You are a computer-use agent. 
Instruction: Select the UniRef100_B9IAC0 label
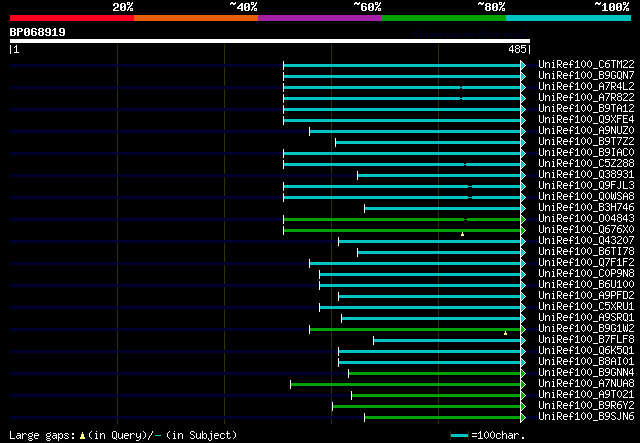pos(586,152)
